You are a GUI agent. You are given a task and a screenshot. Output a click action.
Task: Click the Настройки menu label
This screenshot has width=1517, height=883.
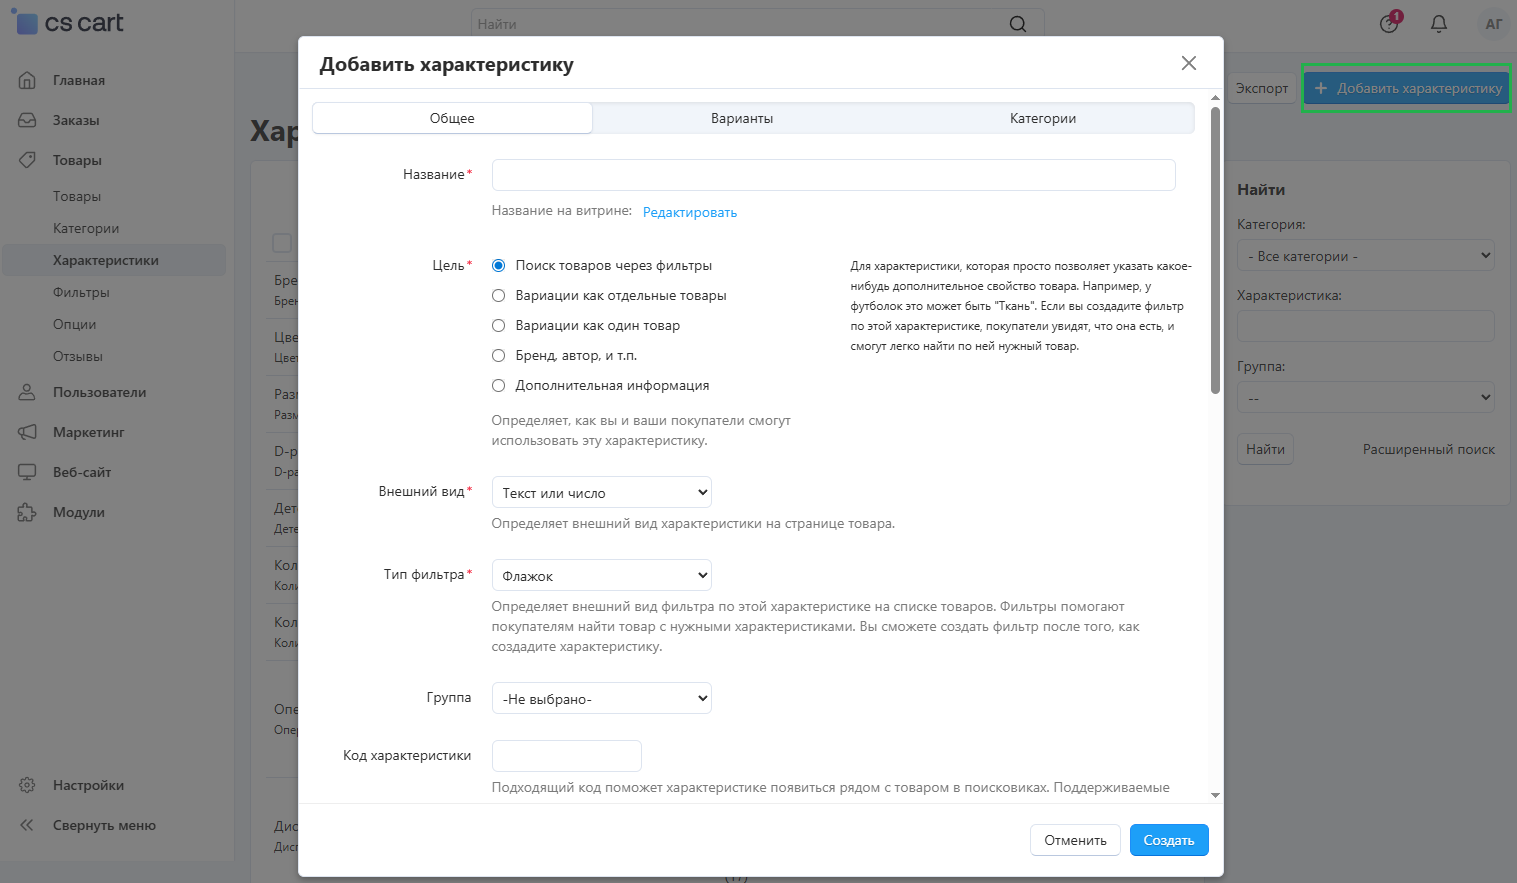point(88,785)
